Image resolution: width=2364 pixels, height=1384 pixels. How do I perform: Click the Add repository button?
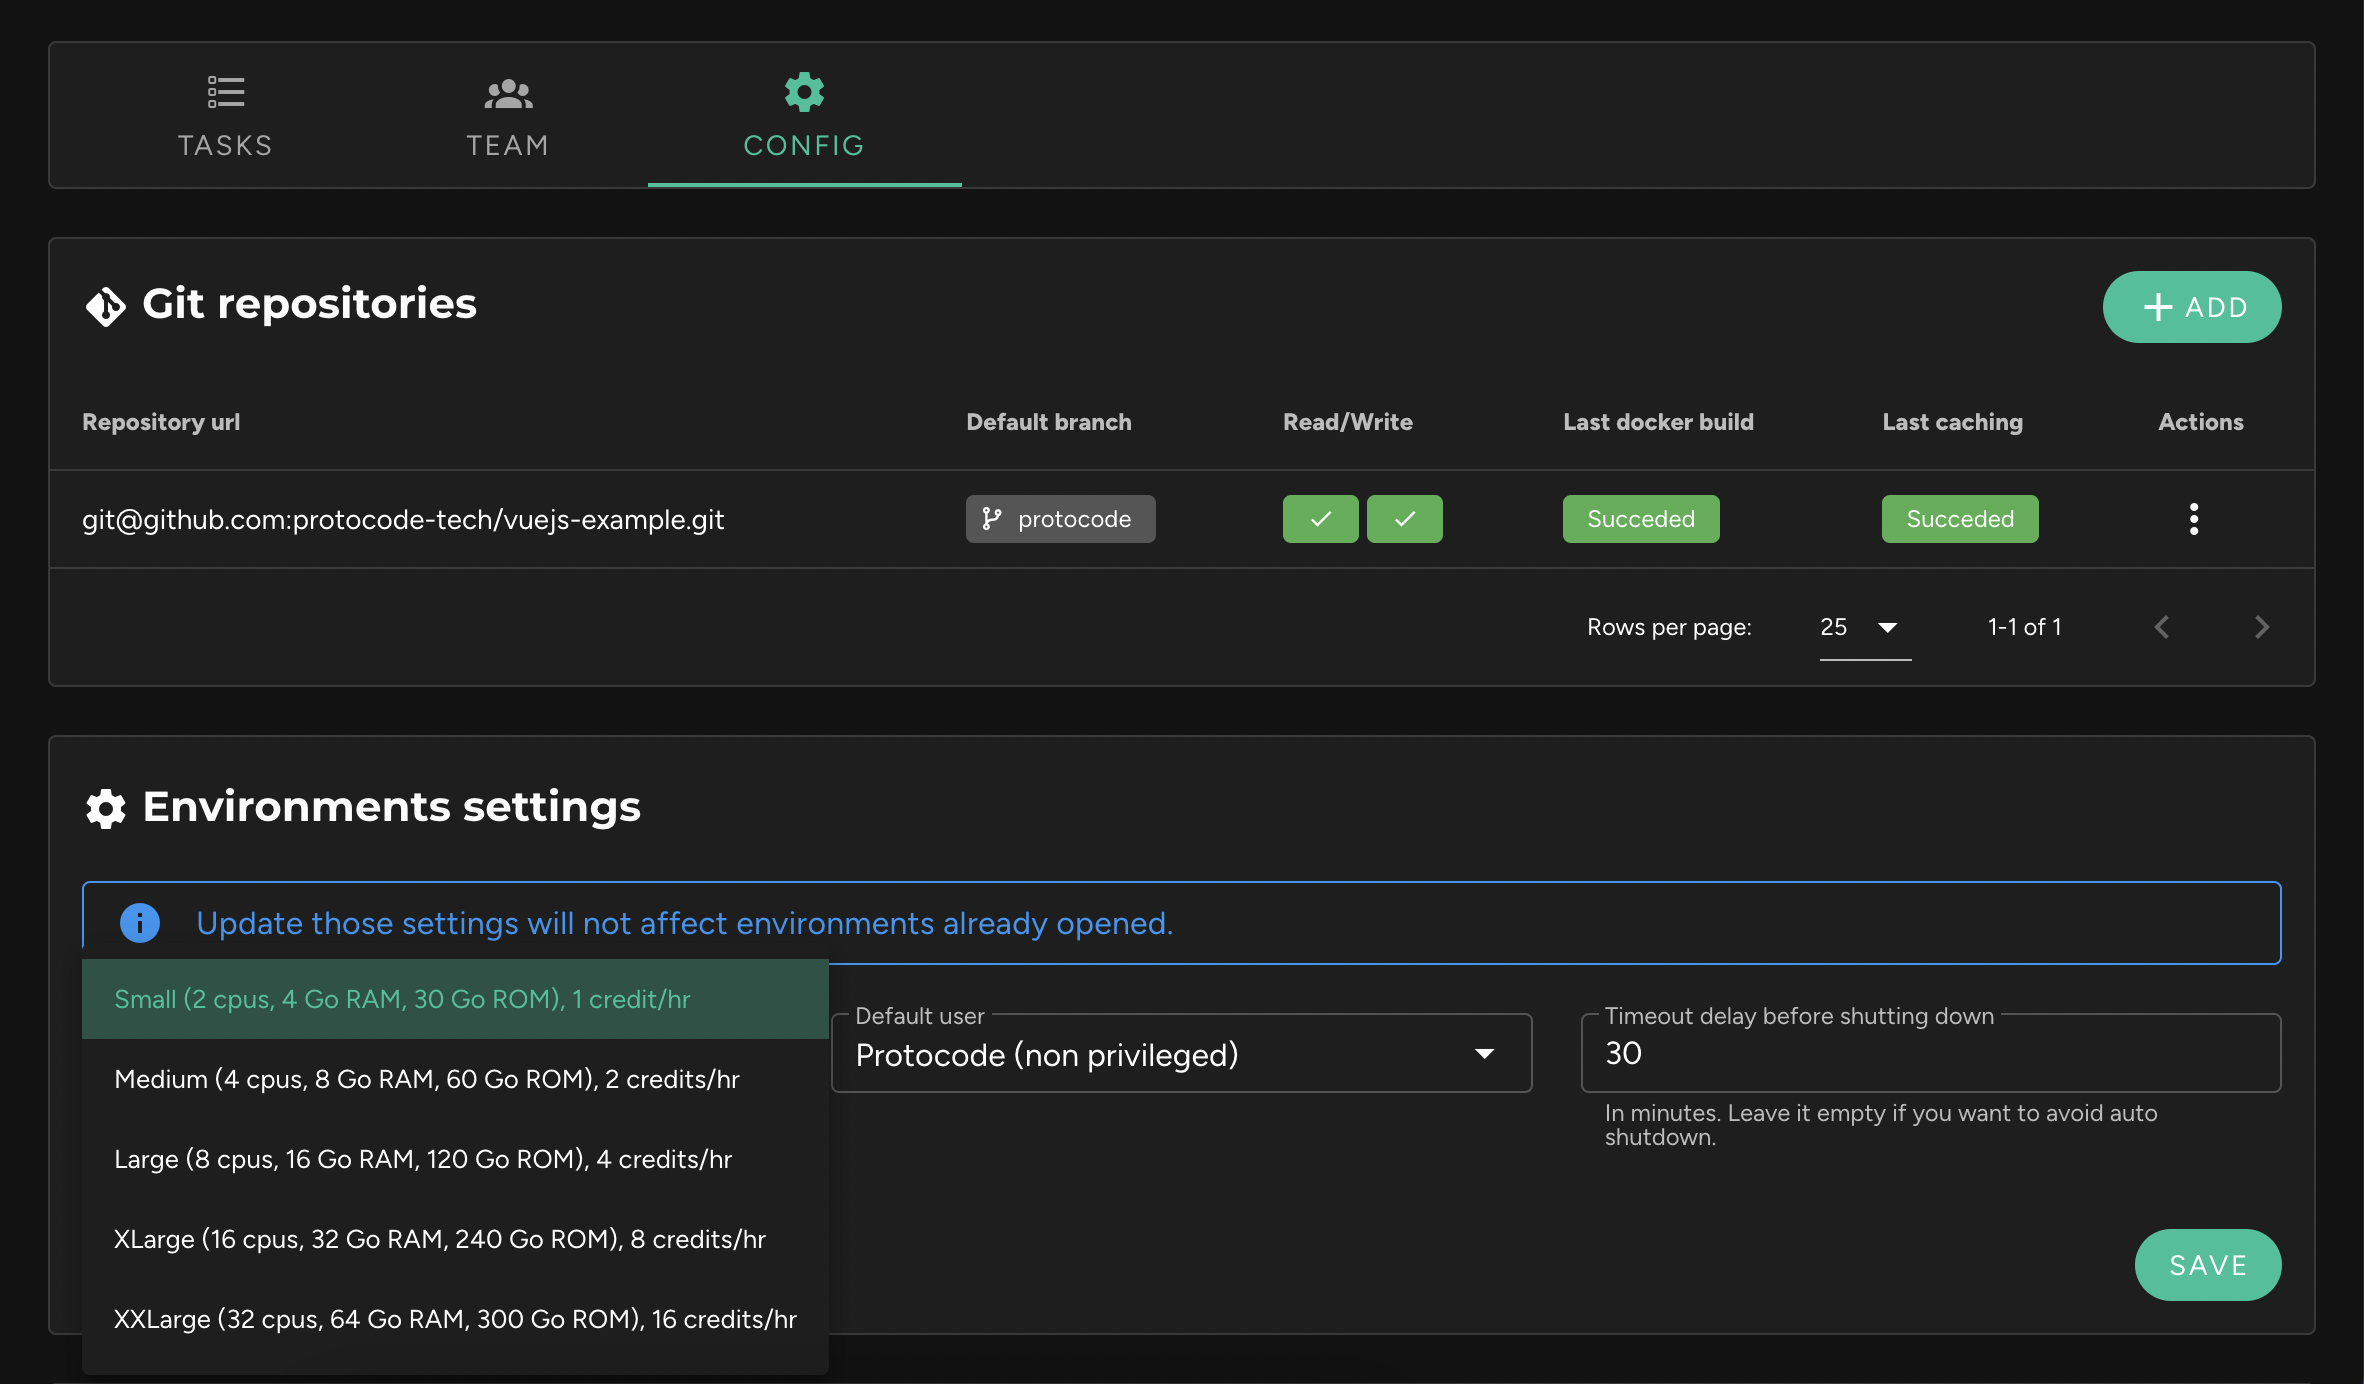(2192, 307)
